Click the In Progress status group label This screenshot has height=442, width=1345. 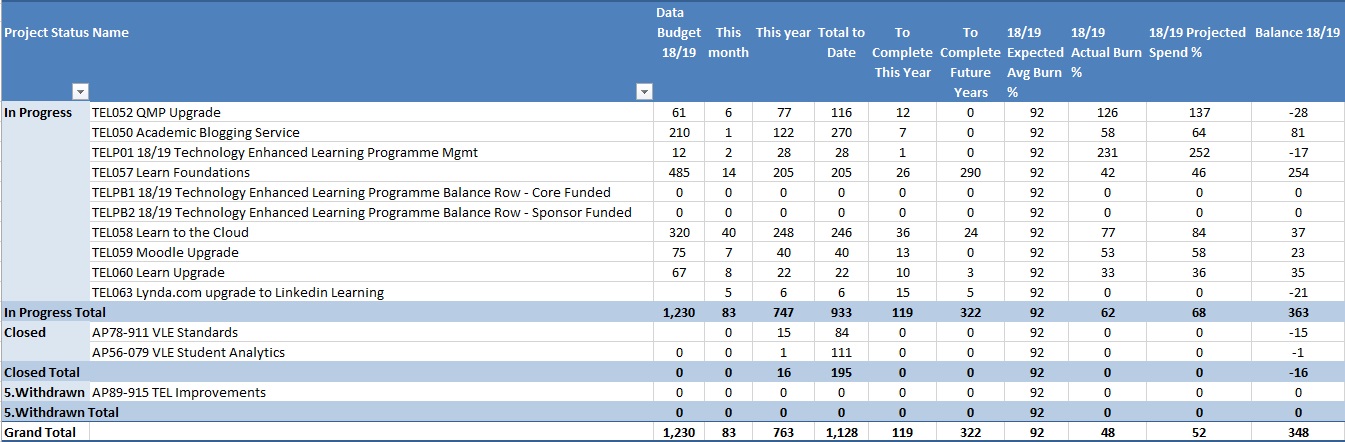tap(38, 112)
